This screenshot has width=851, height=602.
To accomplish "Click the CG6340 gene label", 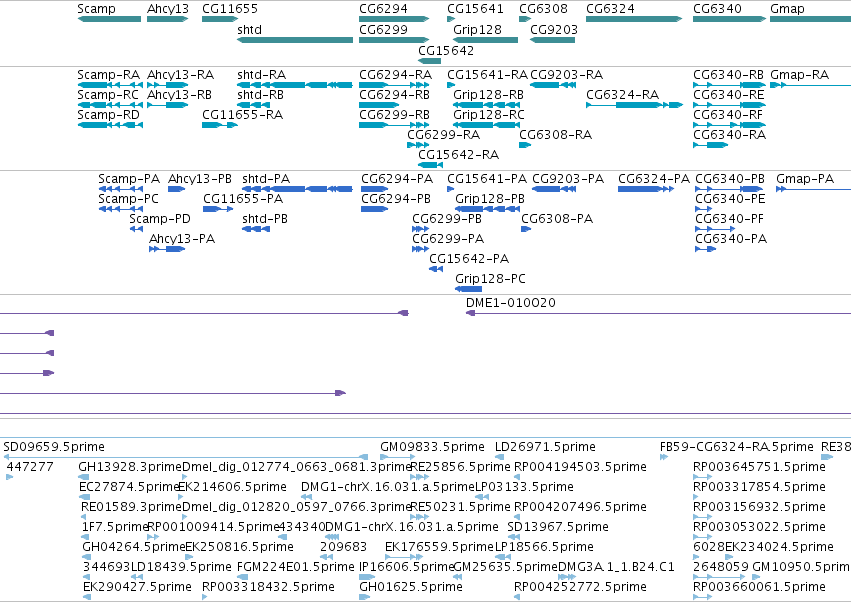I will coord(717,9).
